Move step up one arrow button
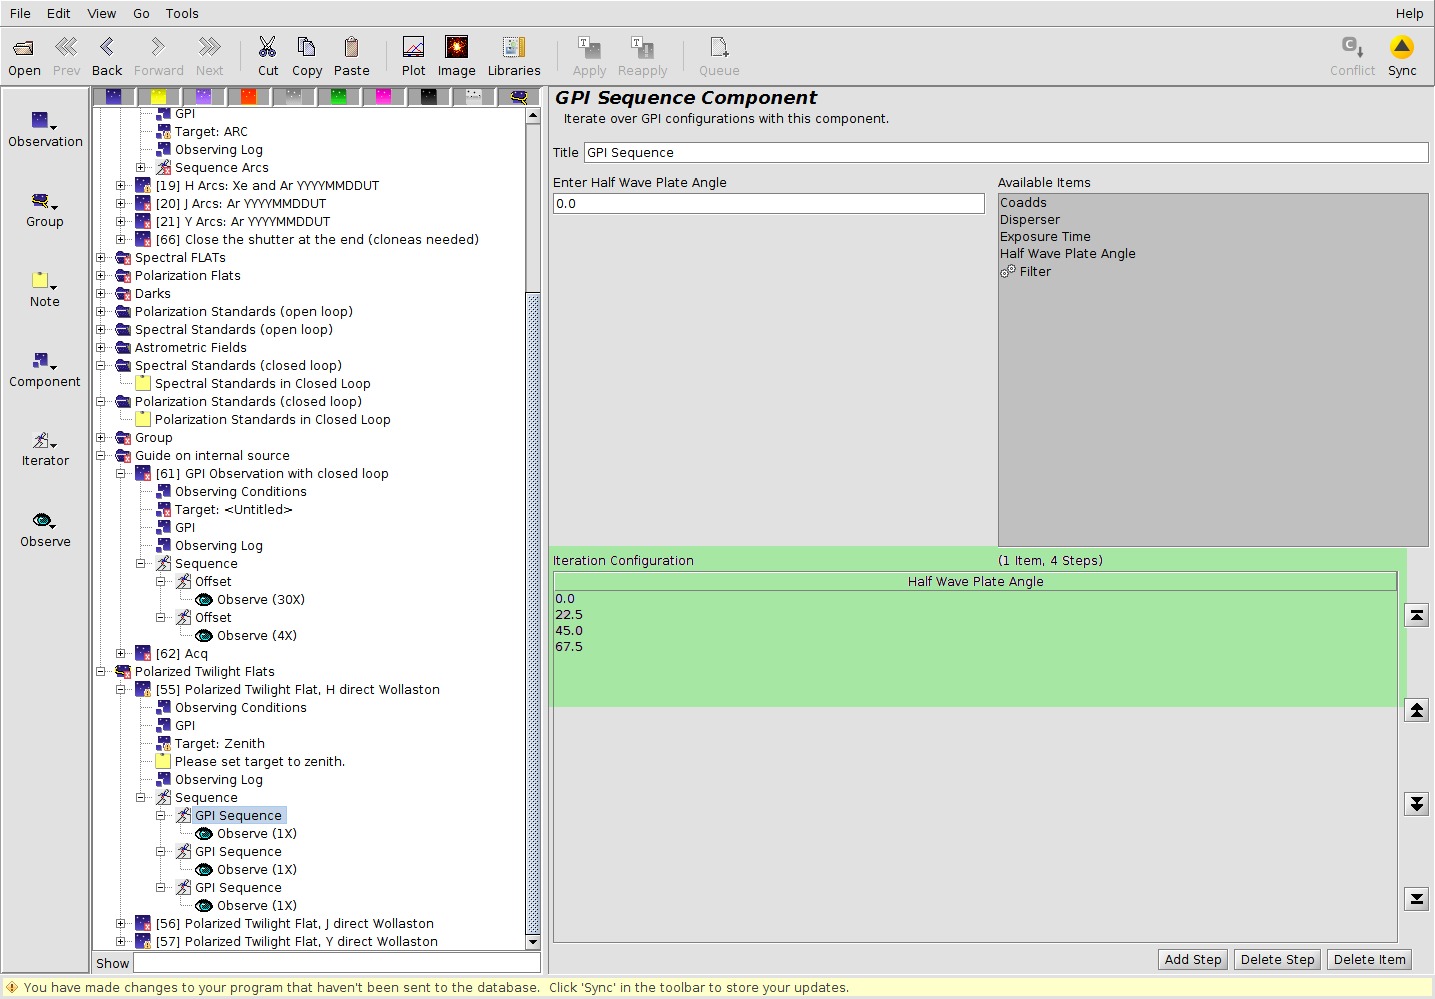 (1417, 710)
